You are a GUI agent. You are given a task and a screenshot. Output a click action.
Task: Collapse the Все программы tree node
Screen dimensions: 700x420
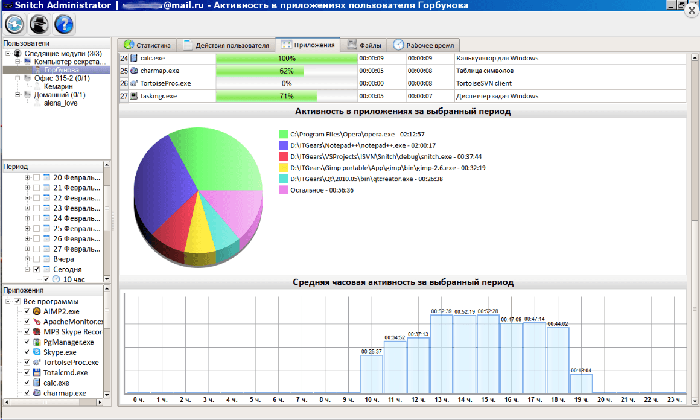(x=8, y=302)
